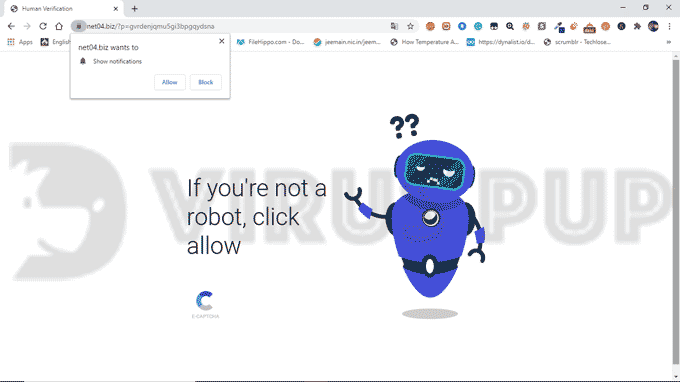Open the magnifying glass extension icon
The image size is (680, 382).
tap(510, 26)
